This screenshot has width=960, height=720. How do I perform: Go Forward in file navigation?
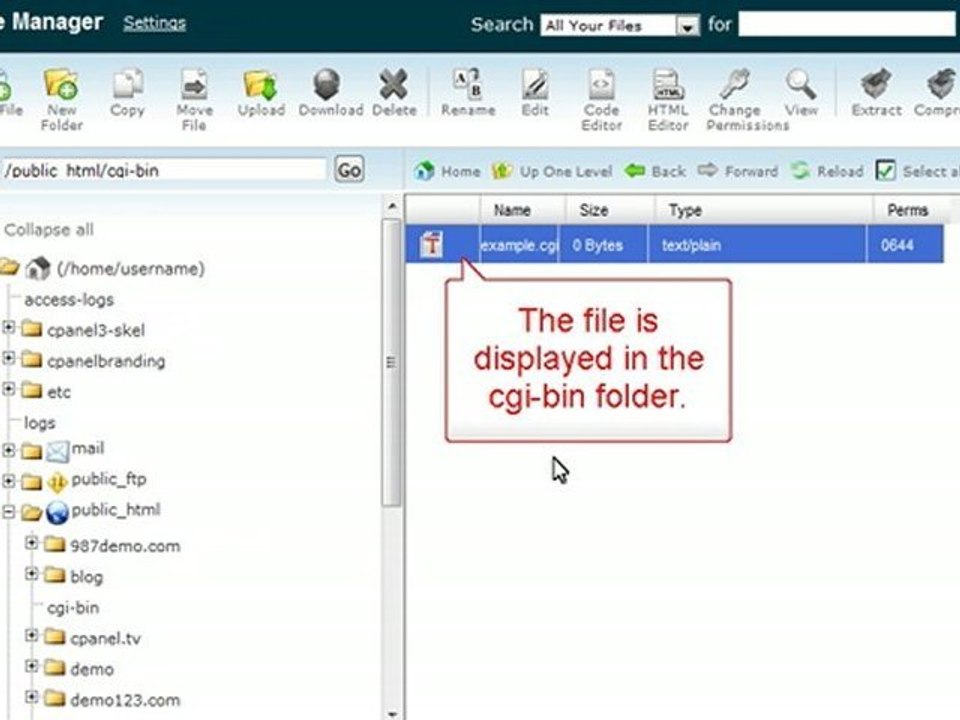(x=738, y=171)
